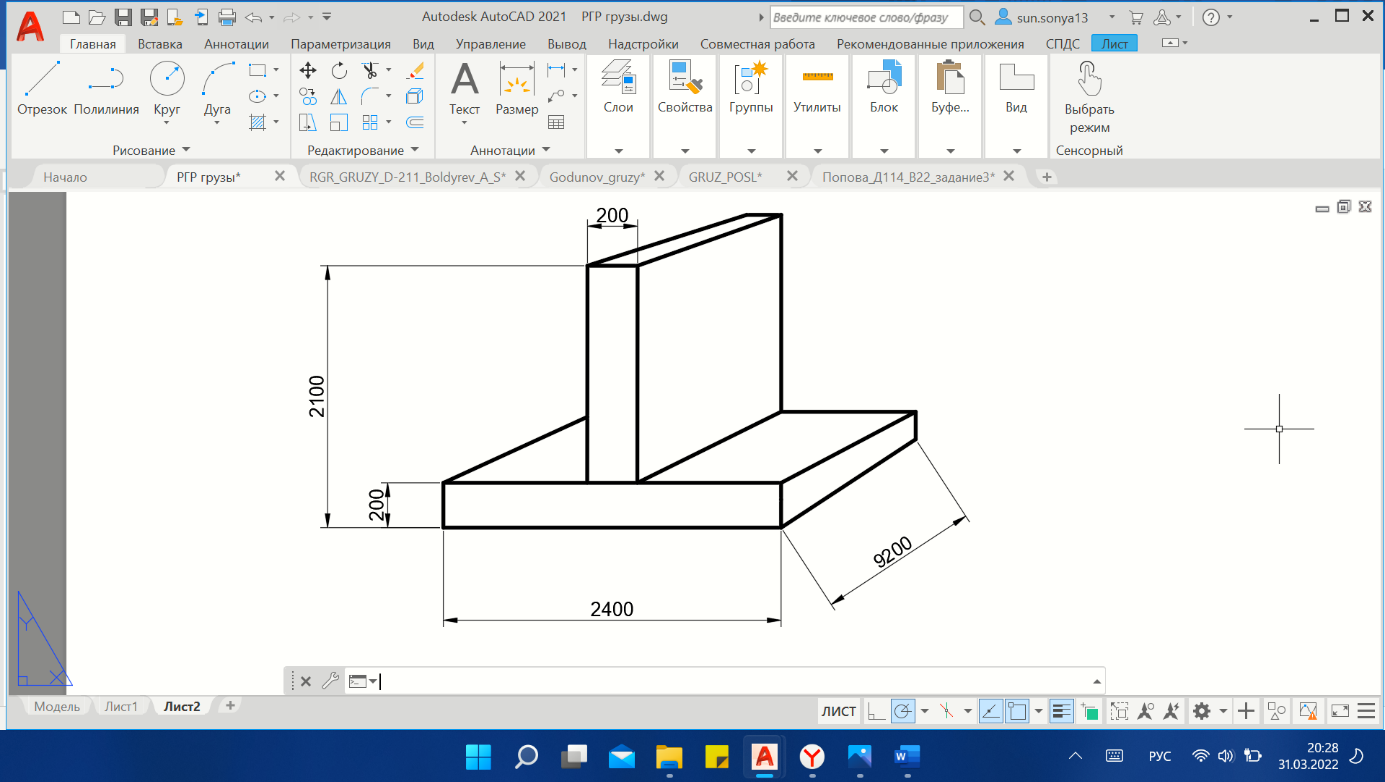This screenshot has width=1385, height=782.
Task: Open the GRUZ_POSL* drawing tab
Action: tap(726, 177)
